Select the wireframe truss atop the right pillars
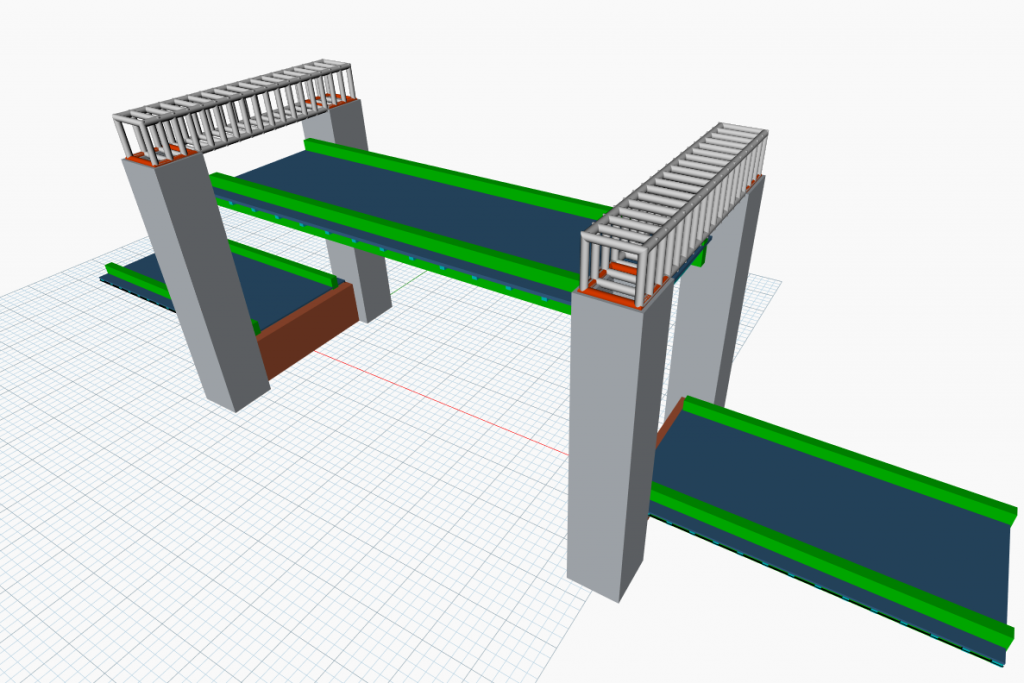 click(674, 214)
